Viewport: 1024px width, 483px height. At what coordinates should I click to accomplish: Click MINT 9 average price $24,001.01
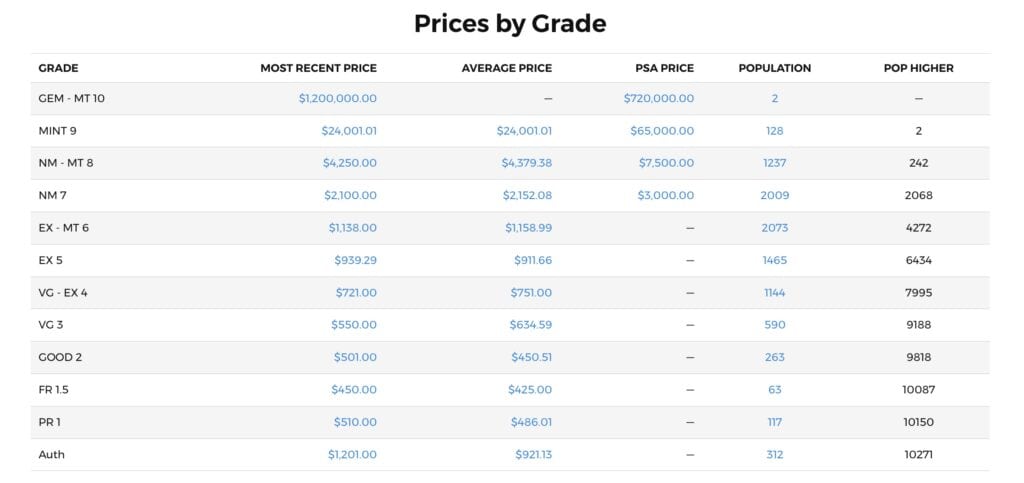click(x=524, y=131)
